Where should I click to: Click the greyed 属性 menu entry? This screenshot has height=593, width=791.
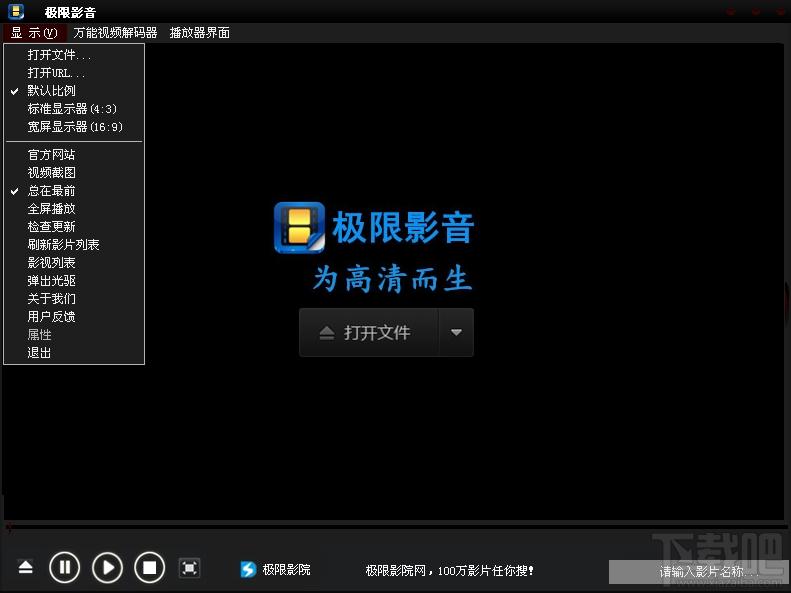click(x=74, y=335)
